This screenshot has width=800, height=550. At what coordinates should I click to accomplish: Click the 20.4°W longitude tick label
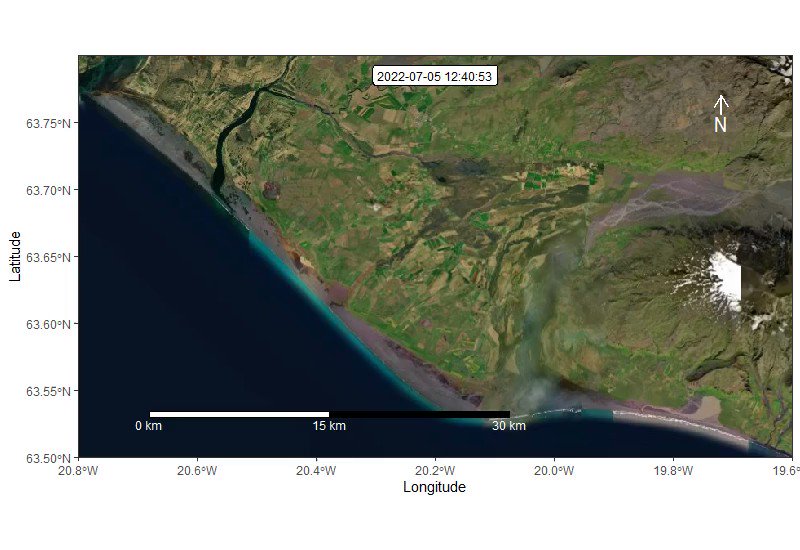316,470
